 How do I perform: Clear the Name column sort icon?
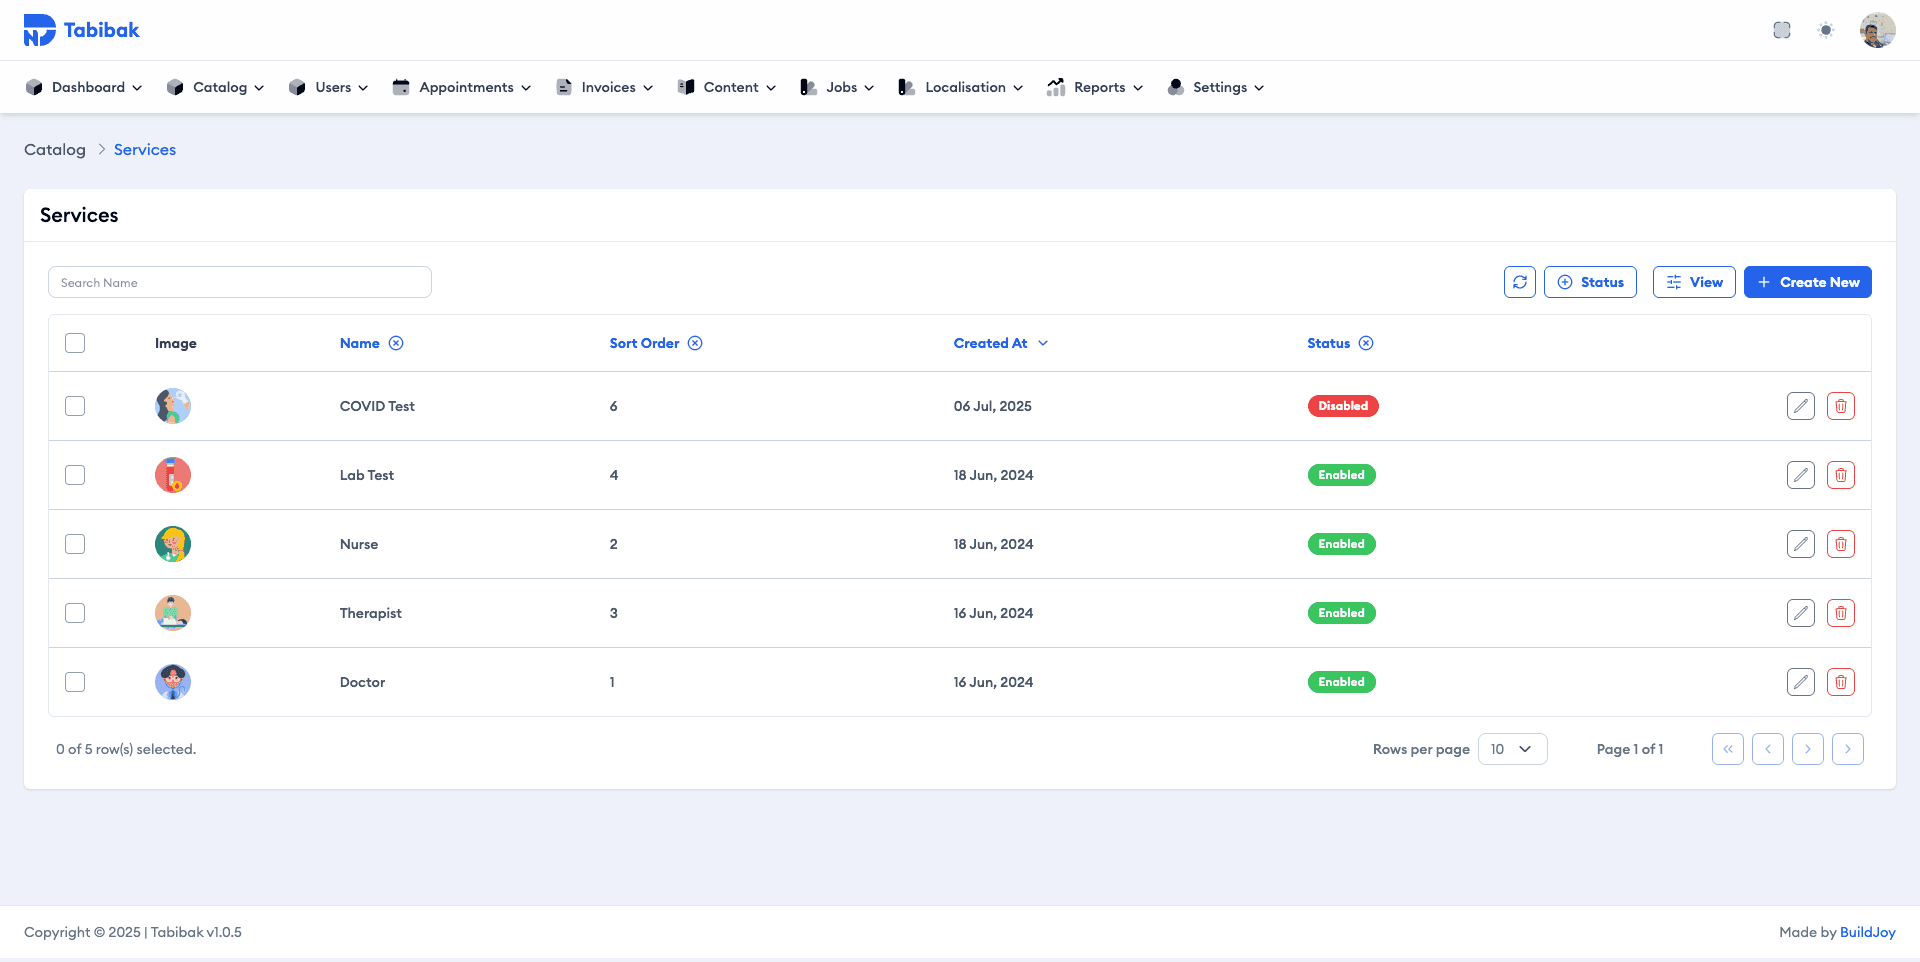click(396, 343)
